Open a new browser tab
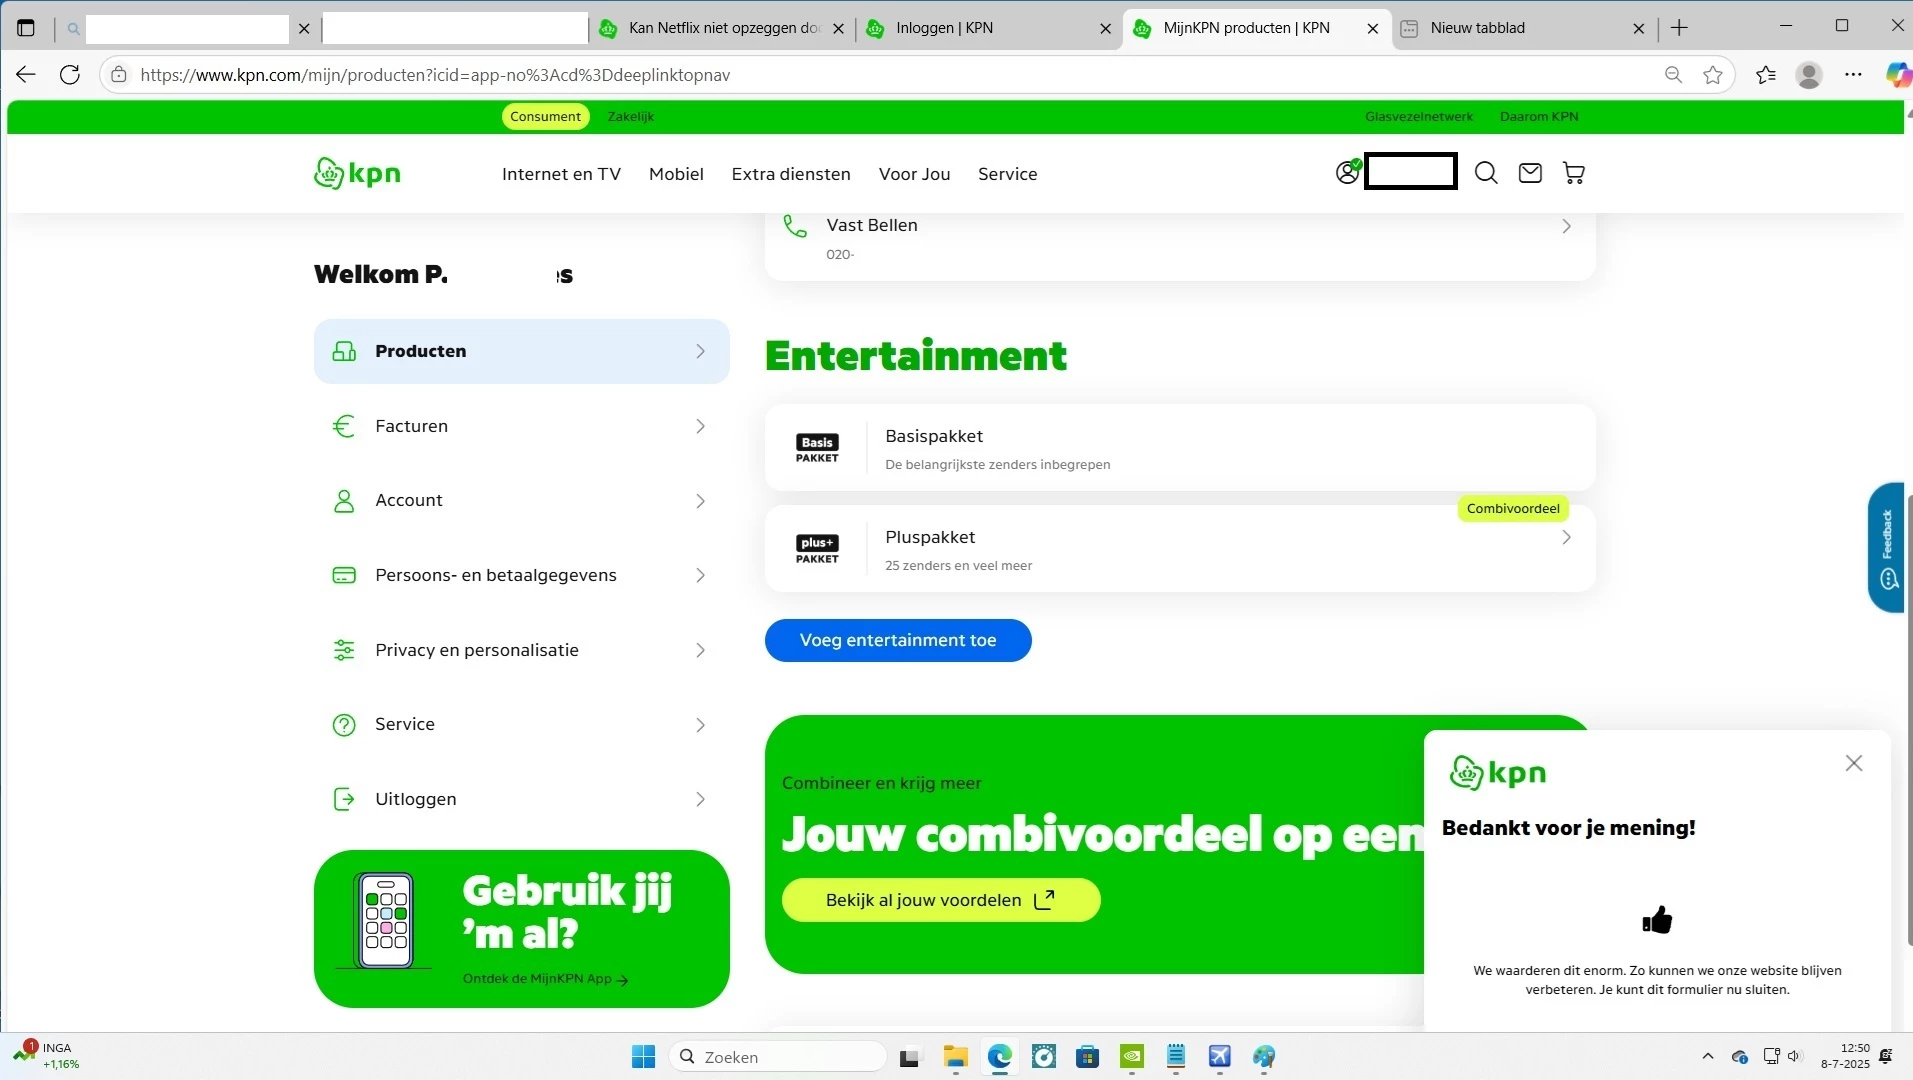Image resolution: width=1913 pixels, height=1080 pixels. point(1680,28)
